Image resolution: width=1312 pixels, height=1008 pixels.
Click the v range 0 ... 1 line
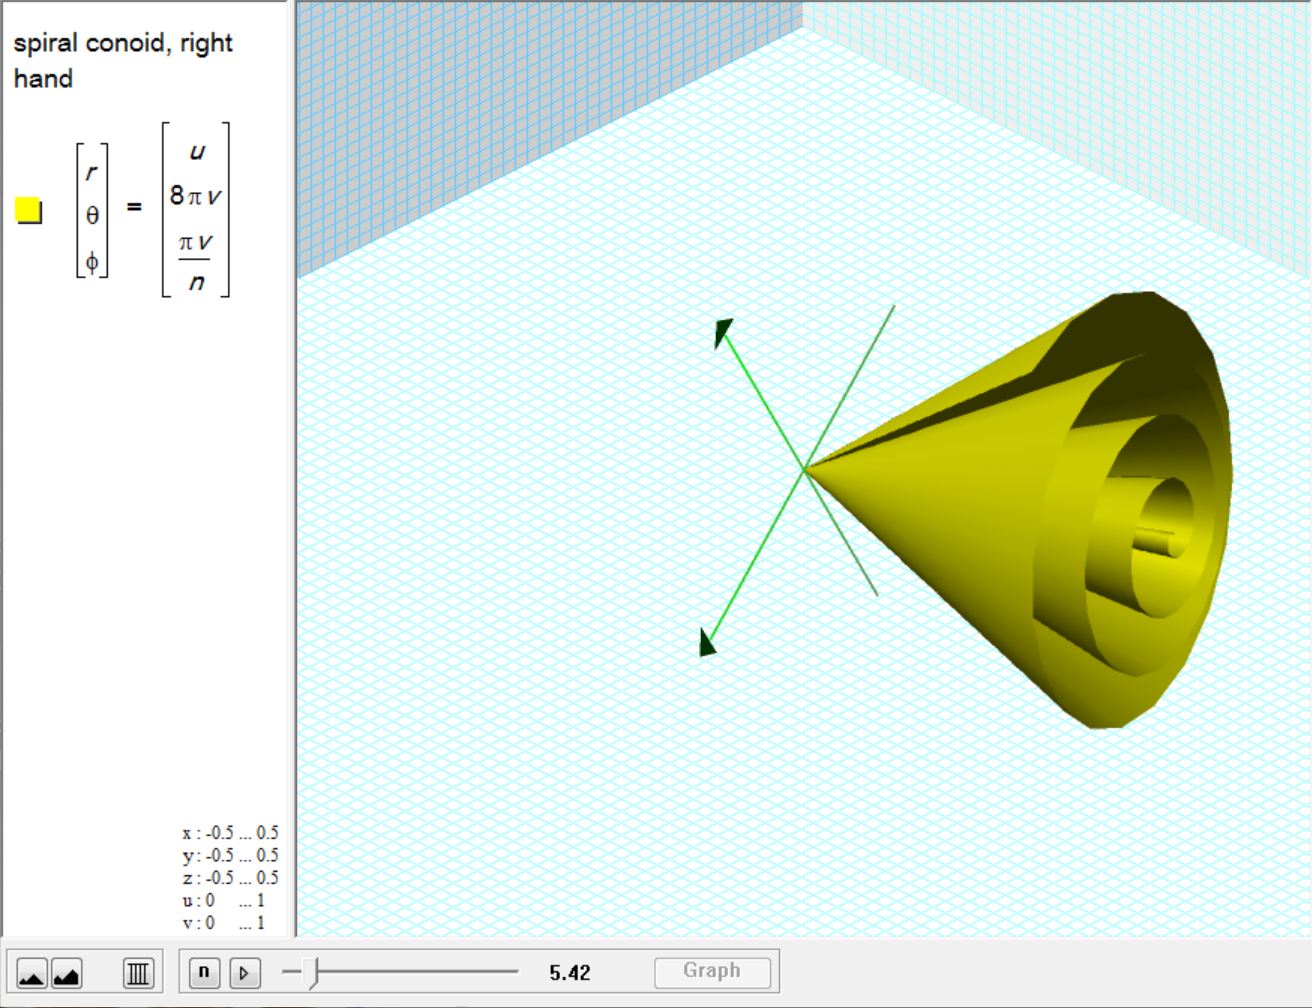(223, 923)
